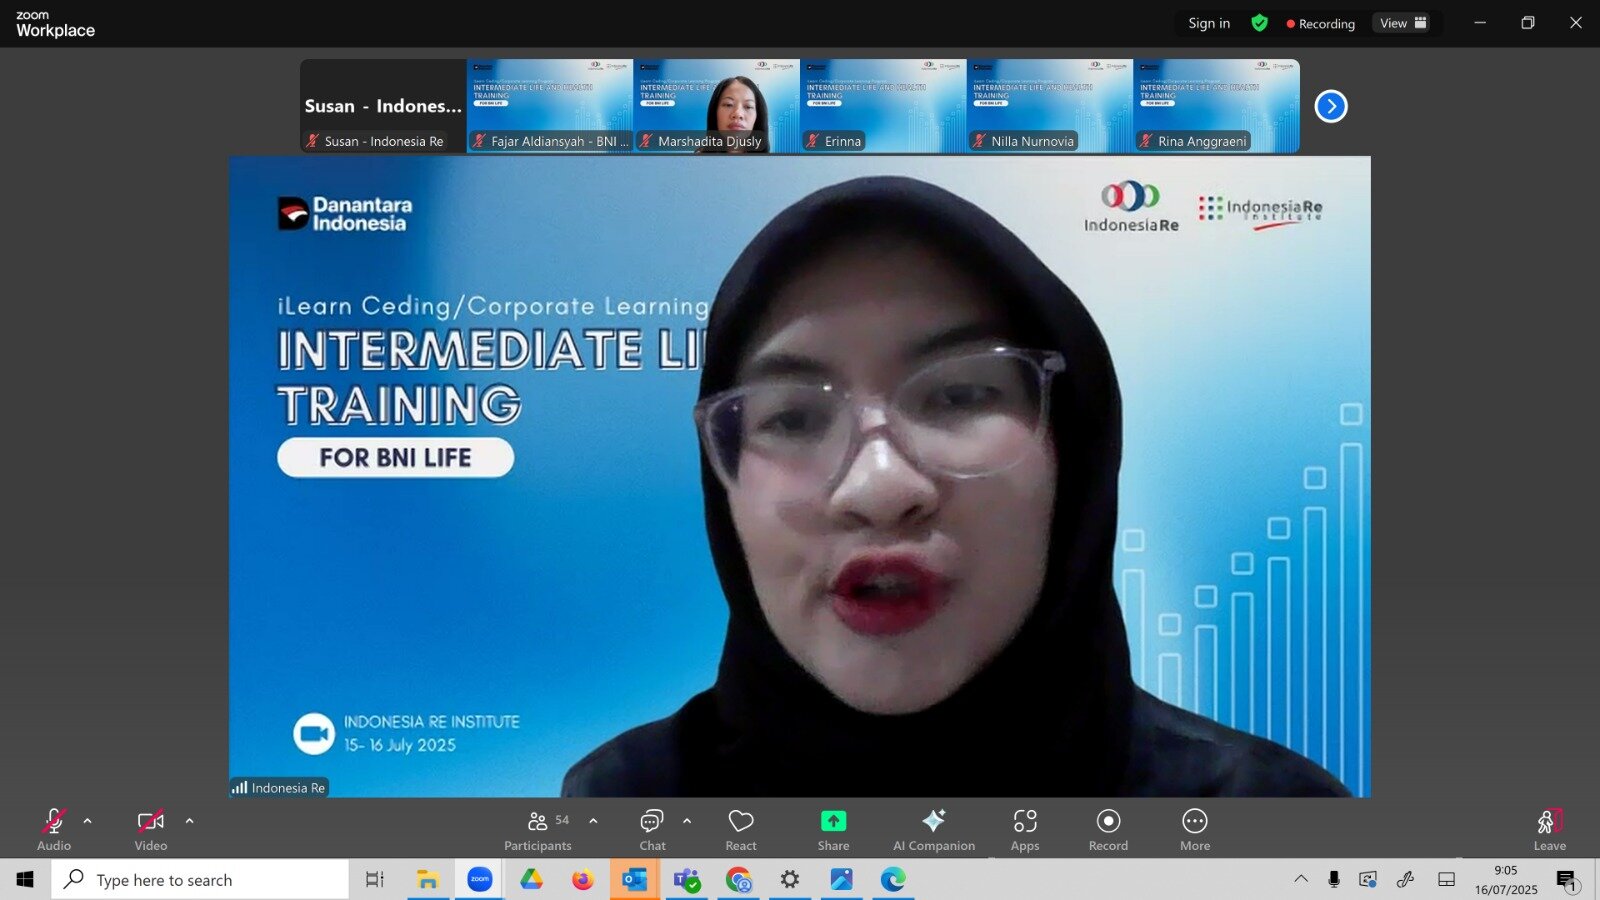Image resolution: width=1600 pixels, height=900 pixels.
Task: Click the green Share screen button
Action: [833, 830]
